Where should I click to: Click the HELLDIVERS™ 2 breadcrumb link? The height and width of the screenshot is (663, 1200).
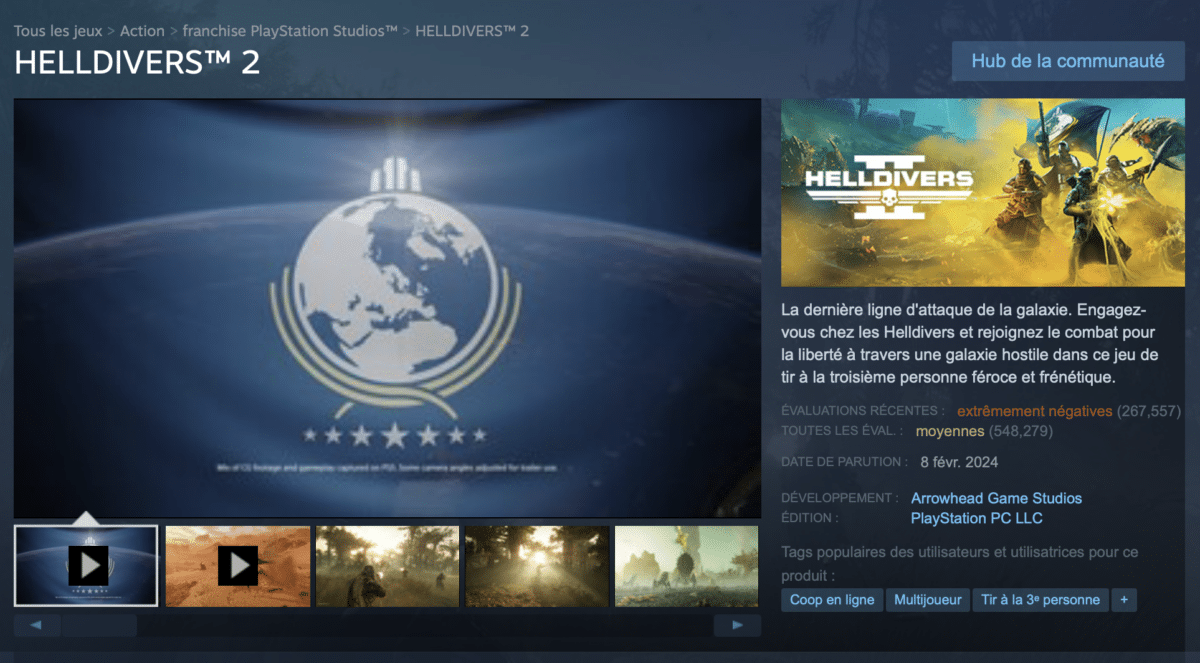472,31
